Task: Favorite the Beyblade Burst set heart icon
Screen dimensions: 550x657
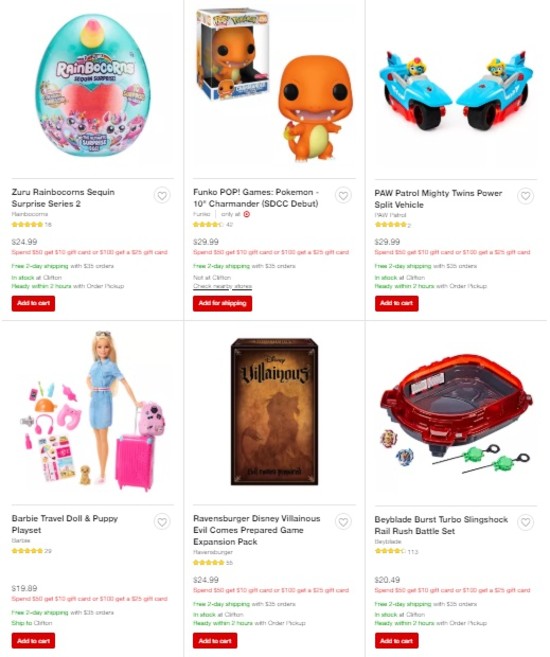Action: pyautogui.click(x=525, y=522)
